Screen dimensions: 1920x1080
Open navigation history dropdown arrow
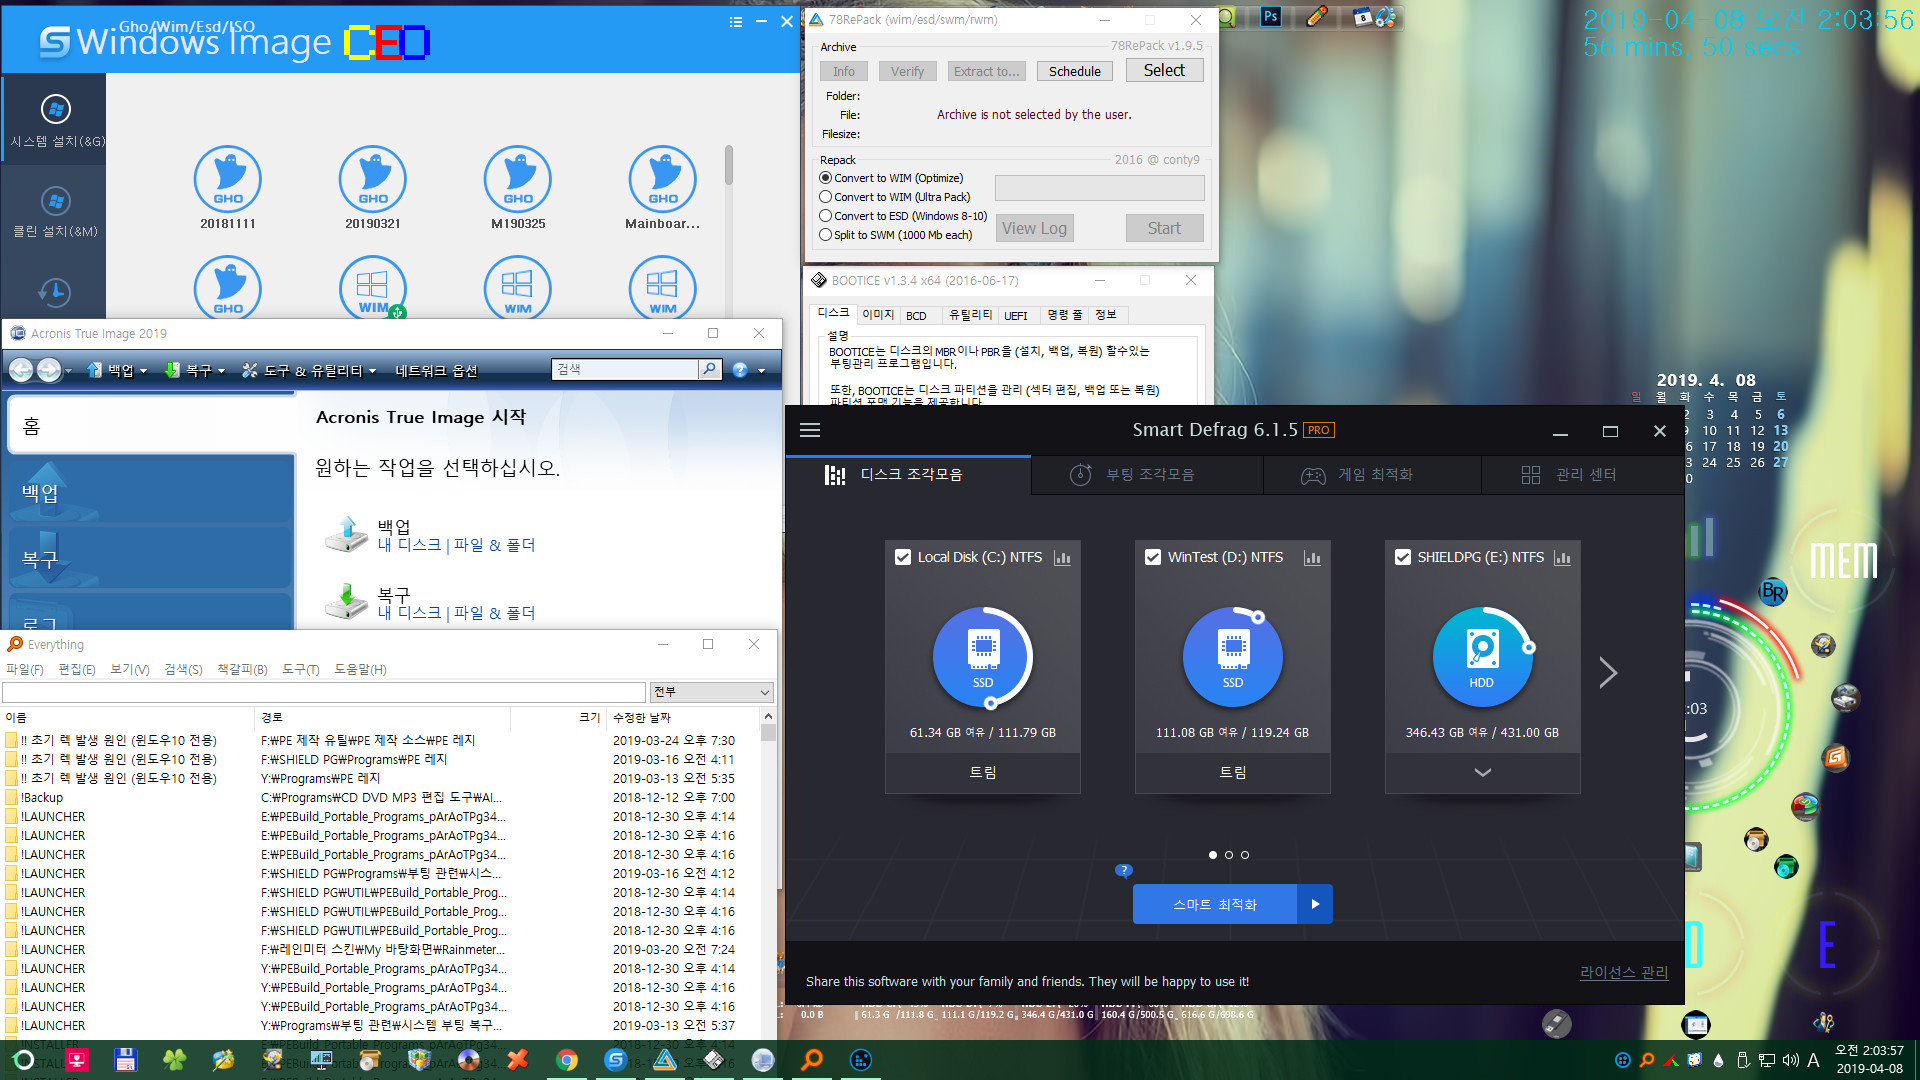tap(68, 371)
